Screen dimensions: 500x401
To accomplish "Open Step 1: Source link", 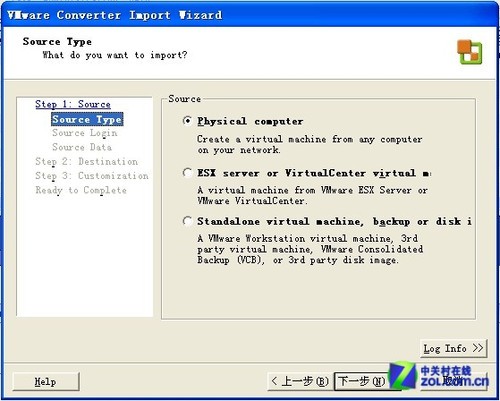I will tap(73, 104).
